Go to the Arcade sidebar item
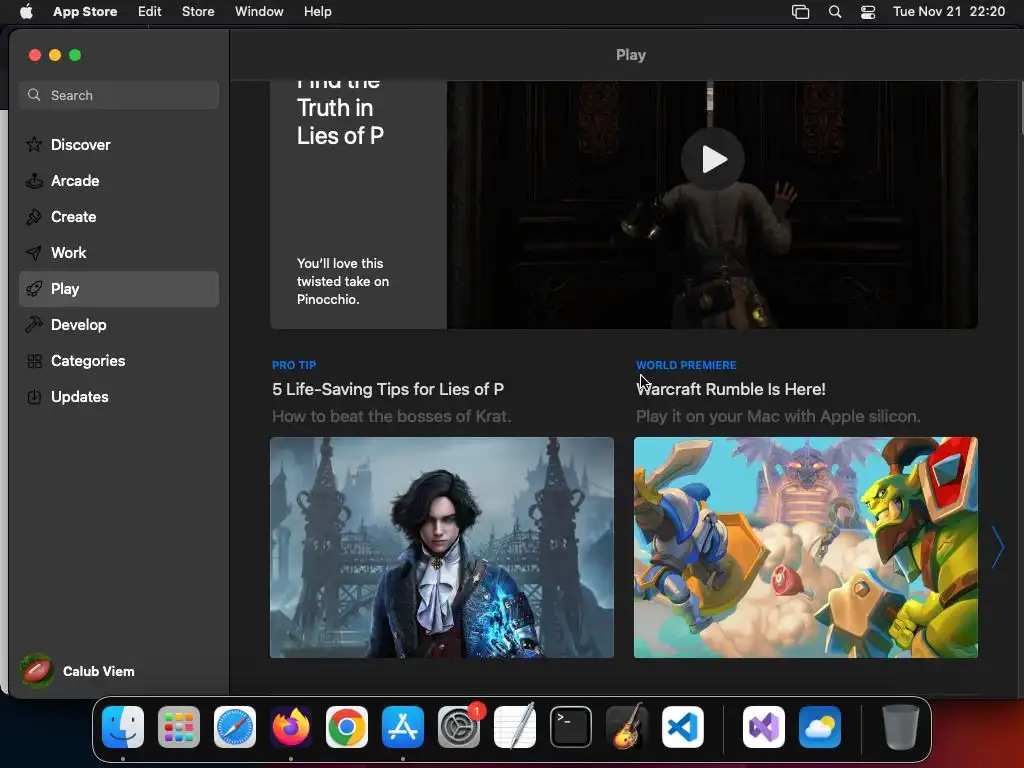Screen dimensions: 1024x768 tap(119, 181)
